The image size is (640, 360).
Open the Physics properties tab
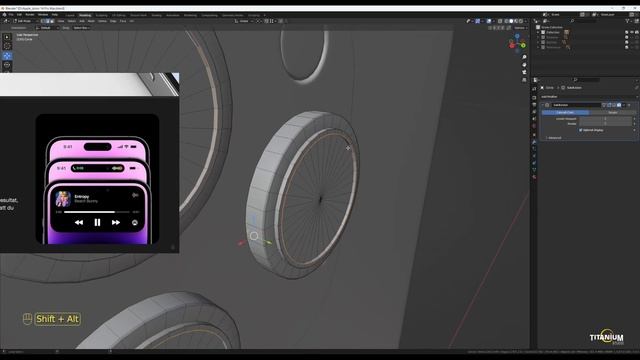[534, 155]
